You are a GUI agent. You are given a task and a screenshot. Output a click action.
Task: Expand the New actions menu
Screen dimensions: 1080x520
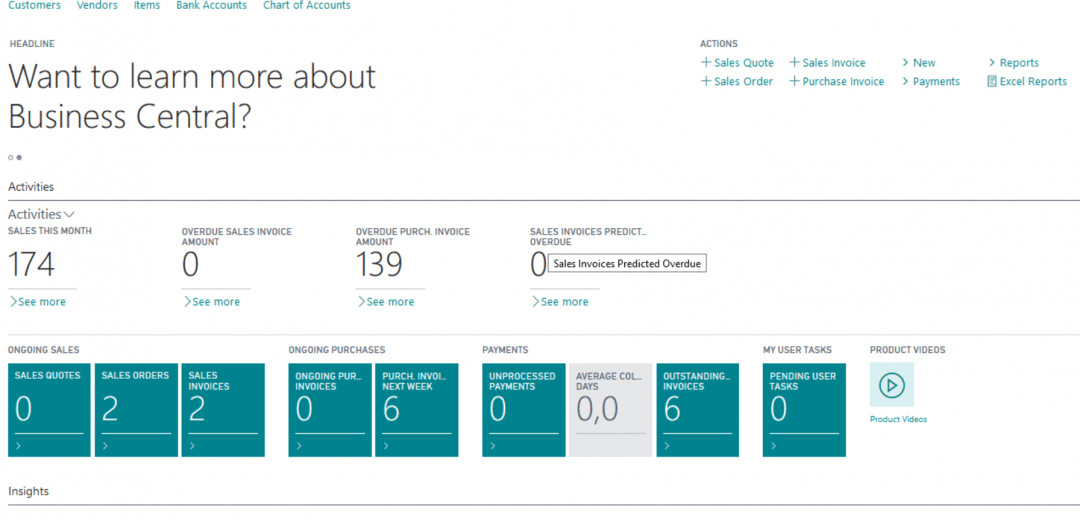click(918, 63)
